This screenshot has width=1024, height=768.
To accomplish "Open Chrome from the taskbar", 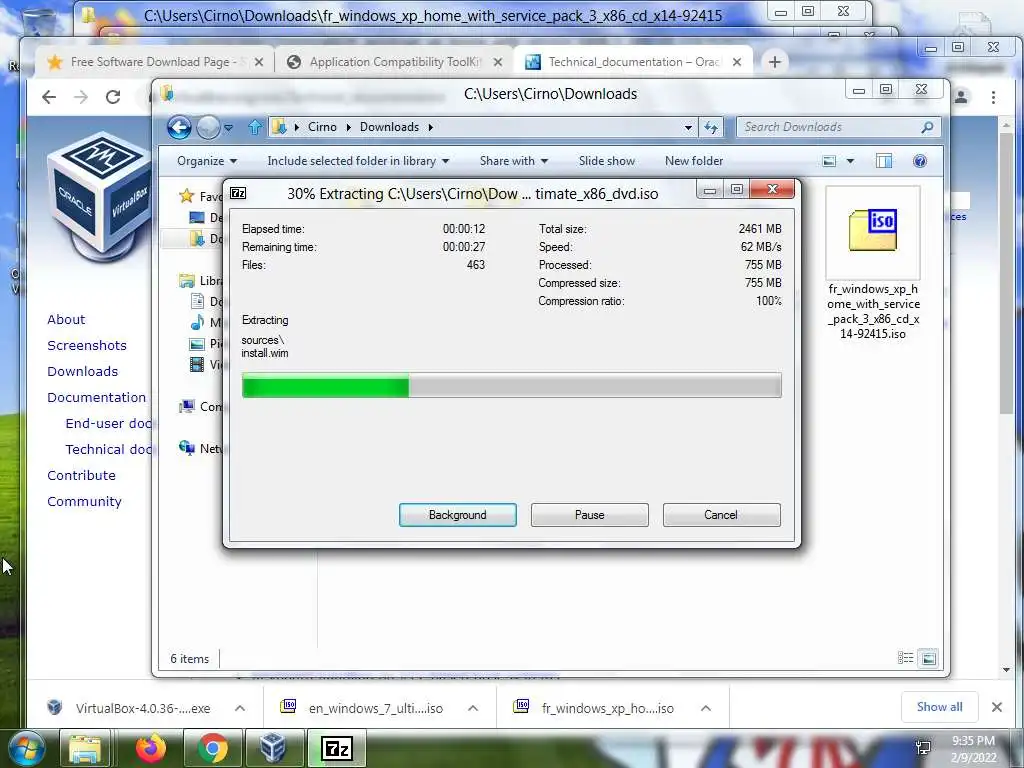I will click(212, 748).
